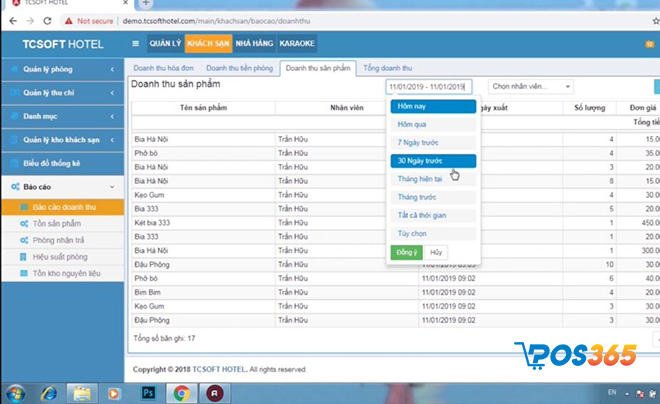The height and width of the screenshot is (404, 660).
Task: Click the browser address bar URL
Action: 216,21
